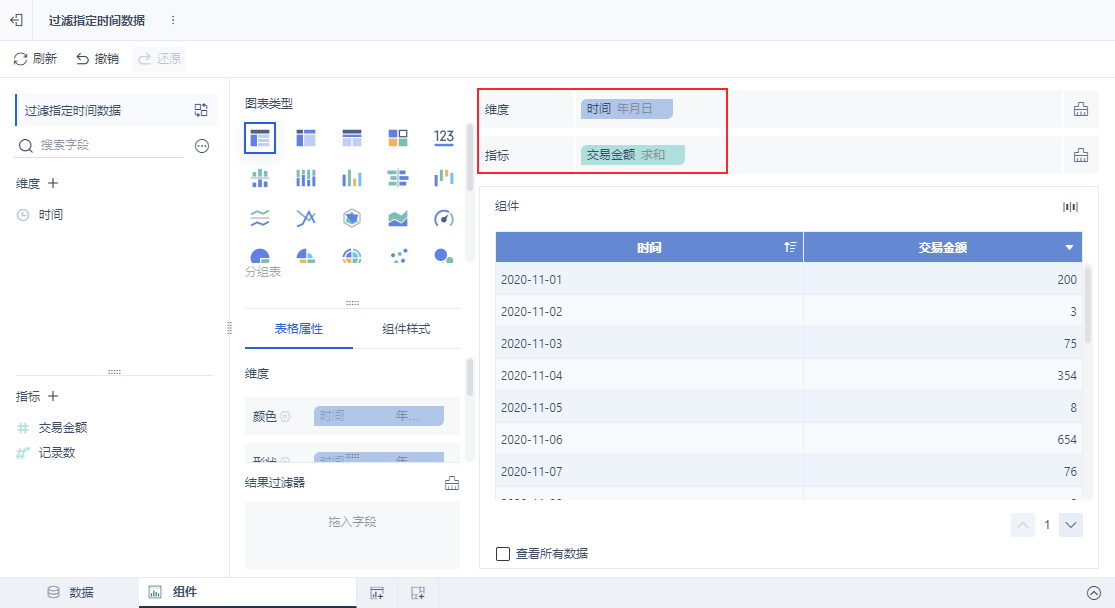The image size is (1115, 608).
Task: Open the more options circle beside search
Action: click(202, 146)
